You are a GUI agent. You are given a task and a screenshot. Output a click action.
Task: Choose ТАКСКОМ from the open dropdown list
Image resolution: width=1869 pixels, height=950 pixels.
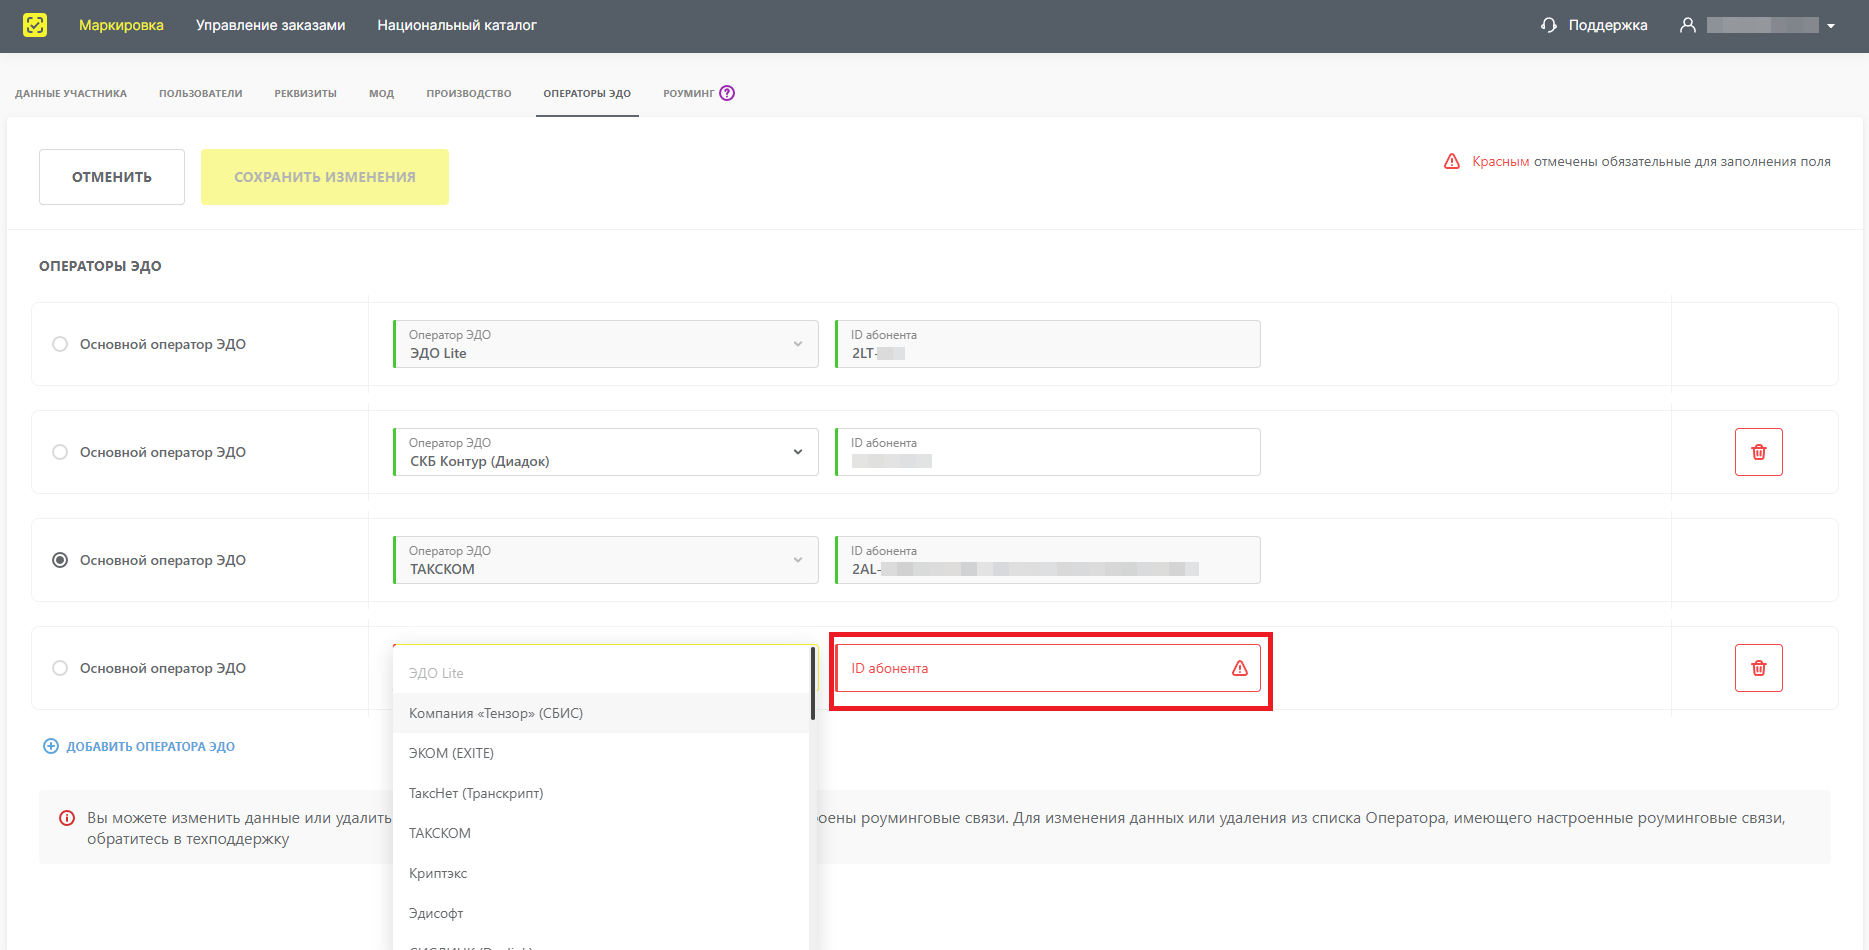601,833
